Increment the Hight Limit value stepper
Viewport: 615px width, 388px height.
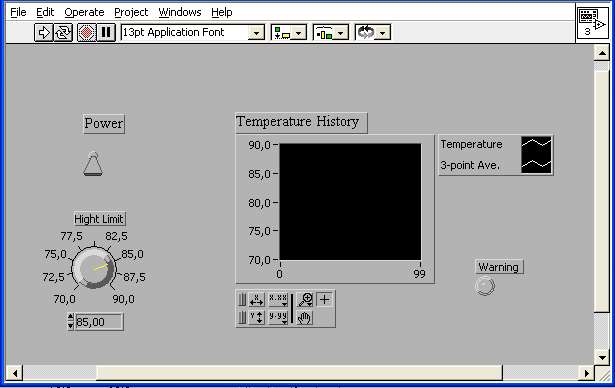point(70,317)
